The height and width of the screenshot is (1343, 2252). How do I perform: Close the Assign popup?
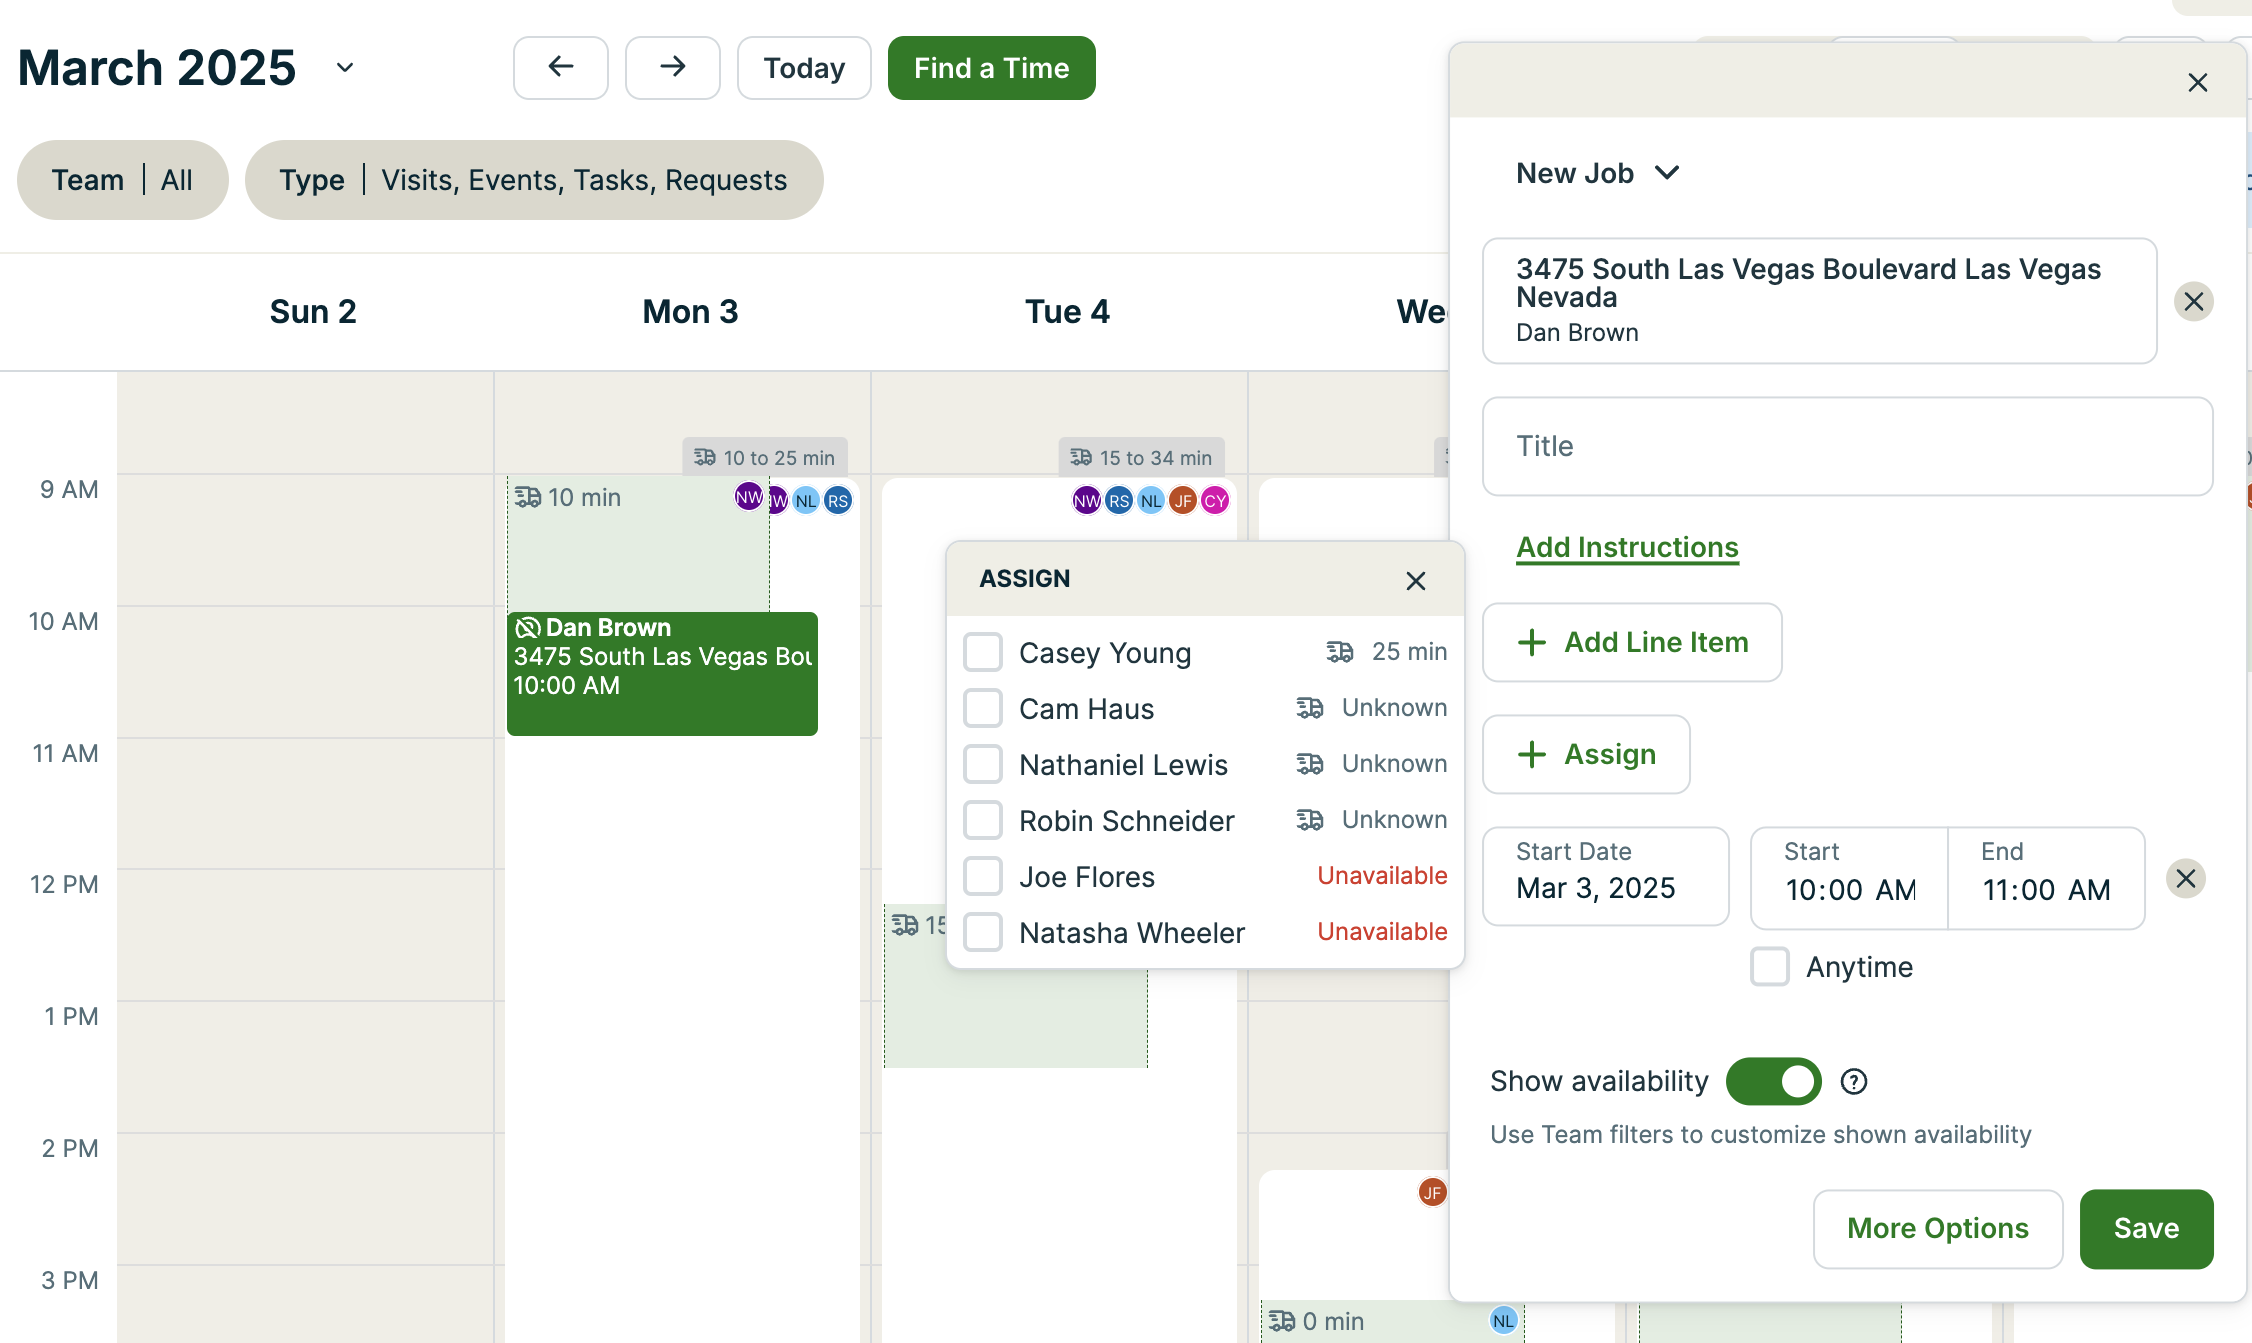pos(1415,581)
